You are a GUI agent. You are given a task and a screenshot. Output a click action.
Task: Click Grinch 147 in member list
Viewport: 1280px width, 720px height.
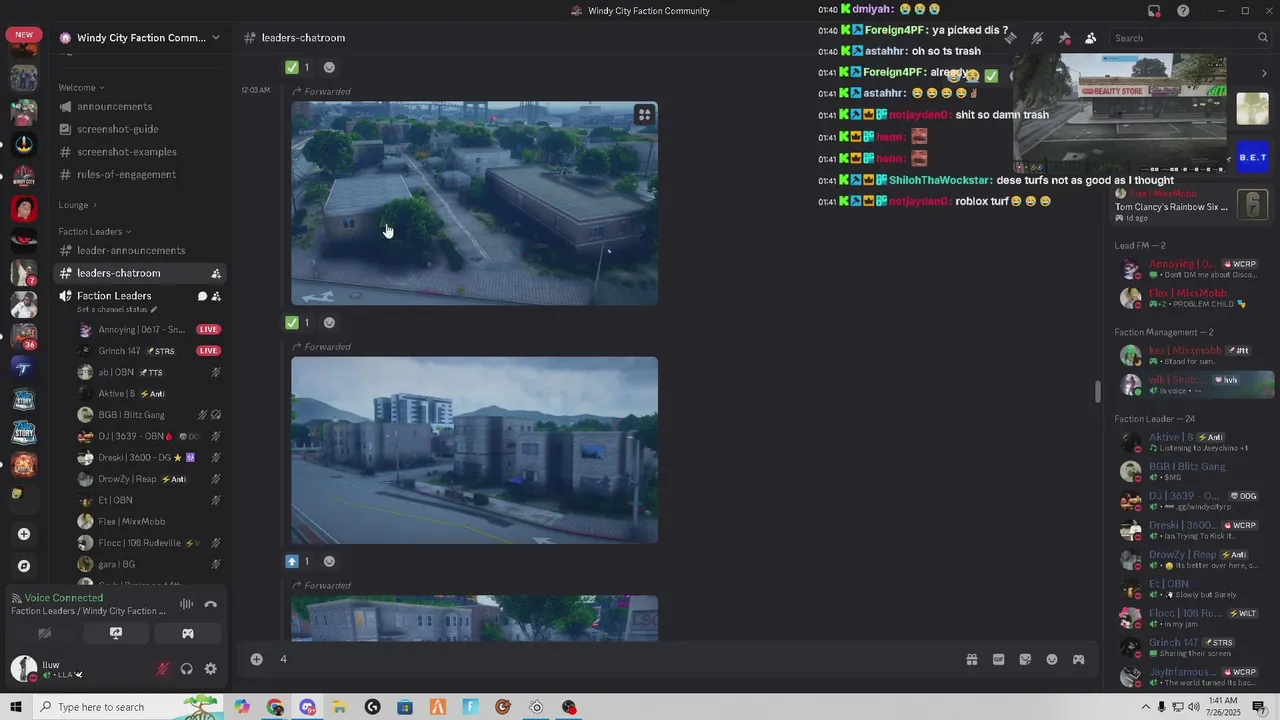1192,647
